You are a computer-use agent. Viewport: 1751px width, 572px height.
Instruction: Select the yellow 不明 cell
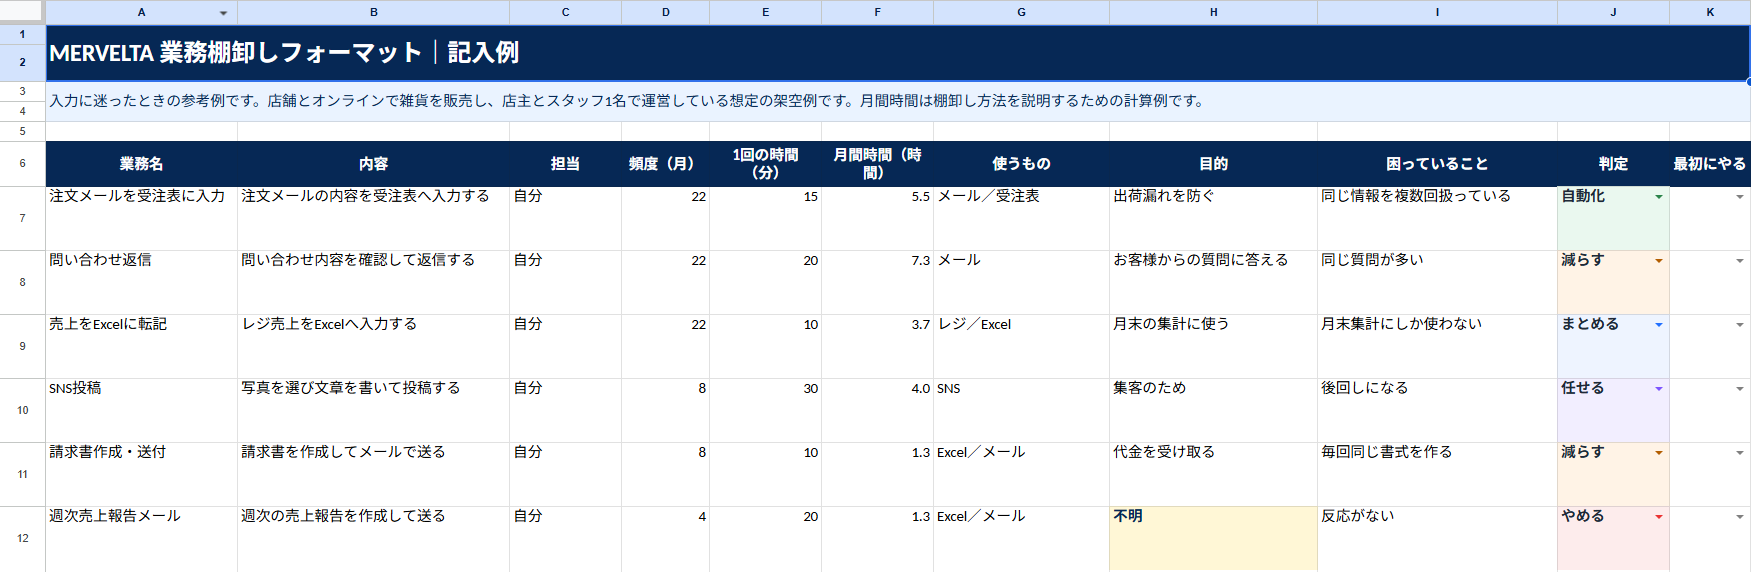(x=1213, y=538)
